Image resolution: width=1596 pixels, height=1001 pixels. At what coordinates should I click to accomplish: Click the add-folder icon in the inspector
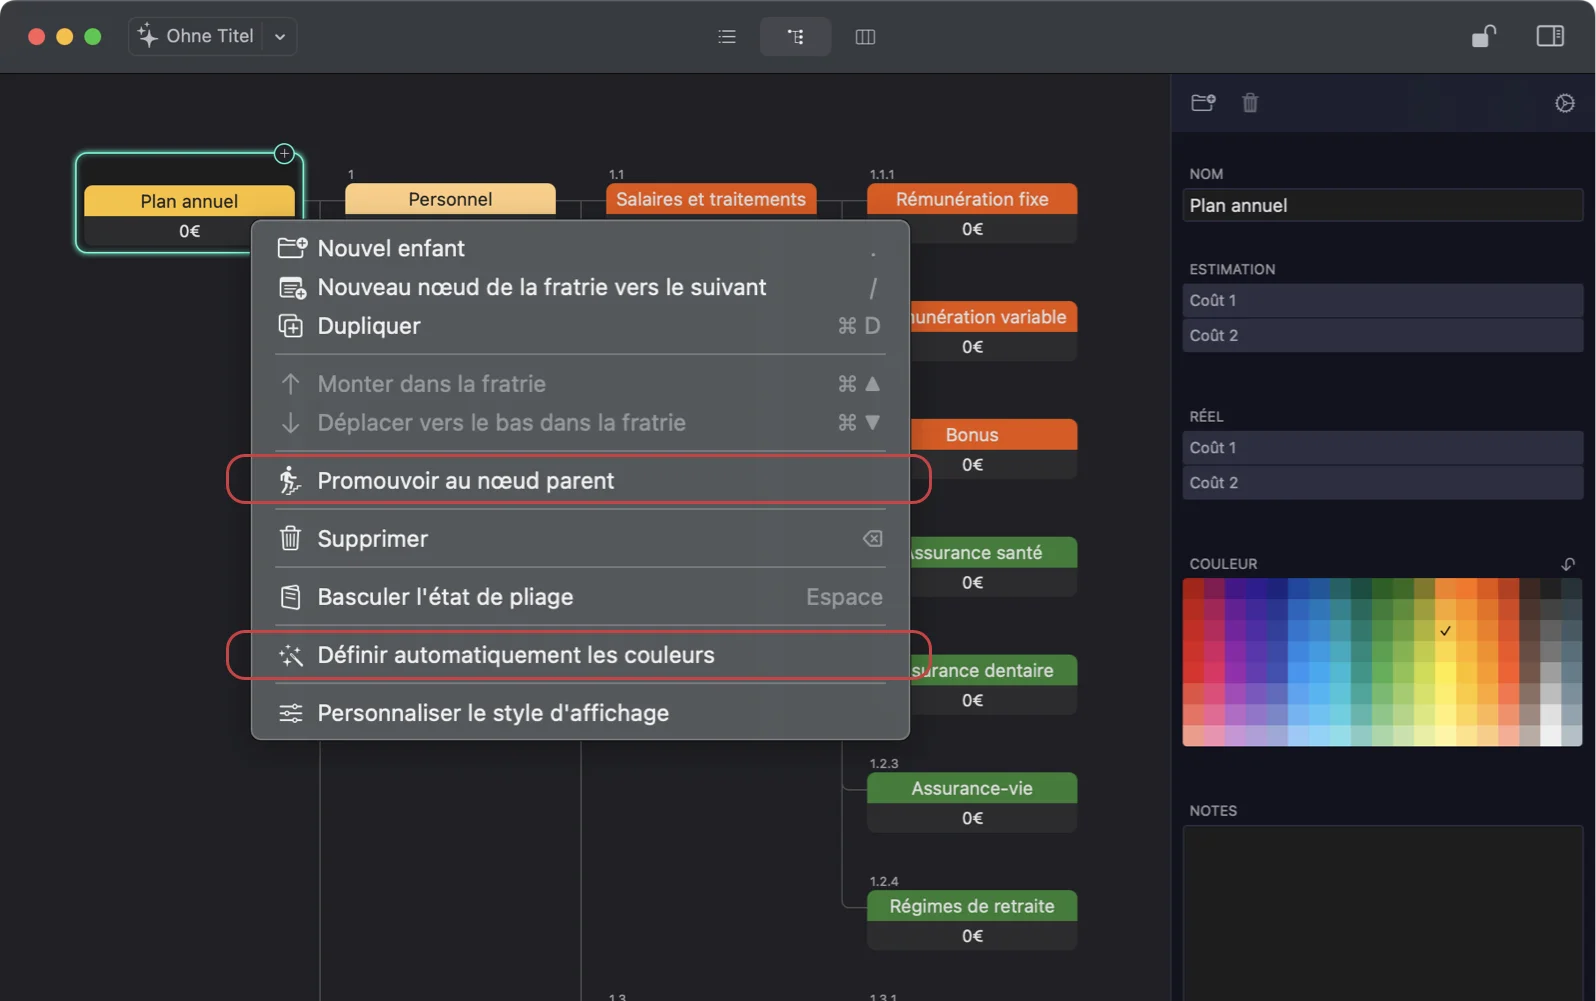(x=1203, y=103)
